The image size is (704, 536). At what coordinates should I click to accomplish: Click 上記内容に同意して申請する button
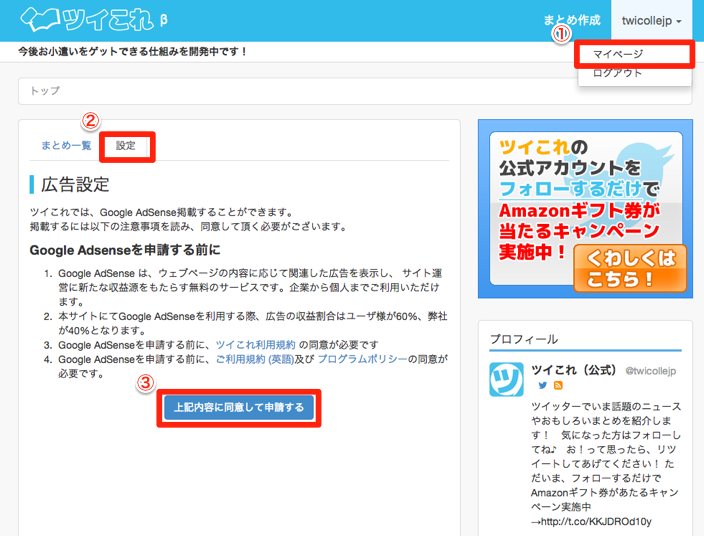239,407
